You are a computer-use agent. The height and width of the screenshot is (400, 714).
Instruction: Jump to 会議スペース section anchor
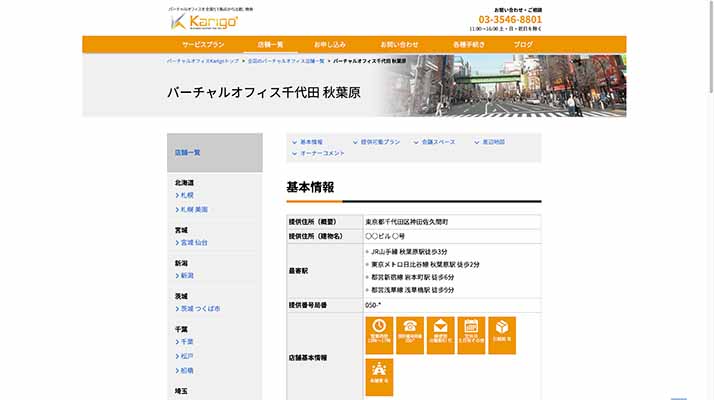(438, 142)
